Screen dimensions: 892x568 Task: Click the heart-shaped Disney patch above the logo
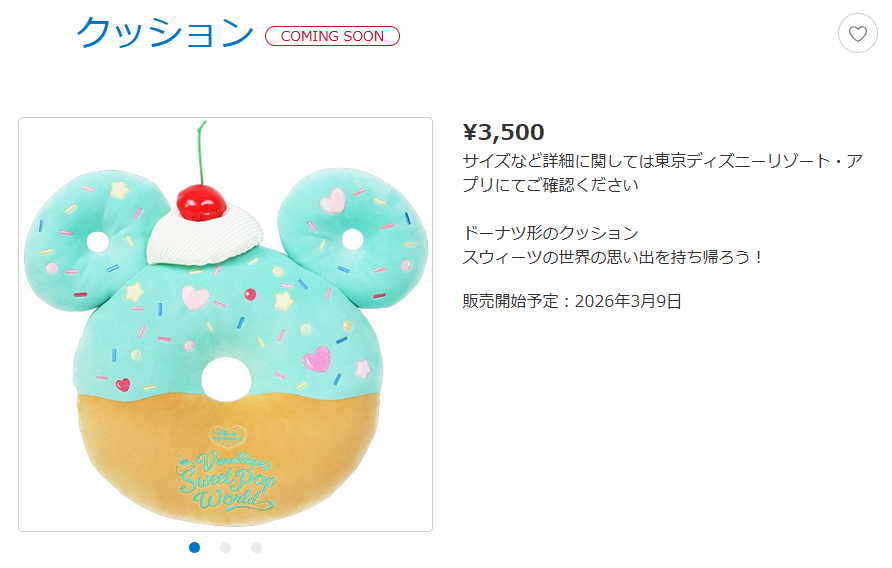click(x=227, y=436)
